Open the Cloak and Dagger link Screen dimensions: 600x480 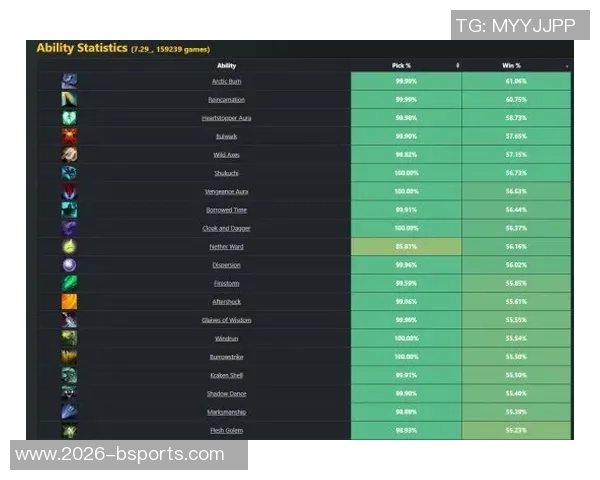[226, 228]
